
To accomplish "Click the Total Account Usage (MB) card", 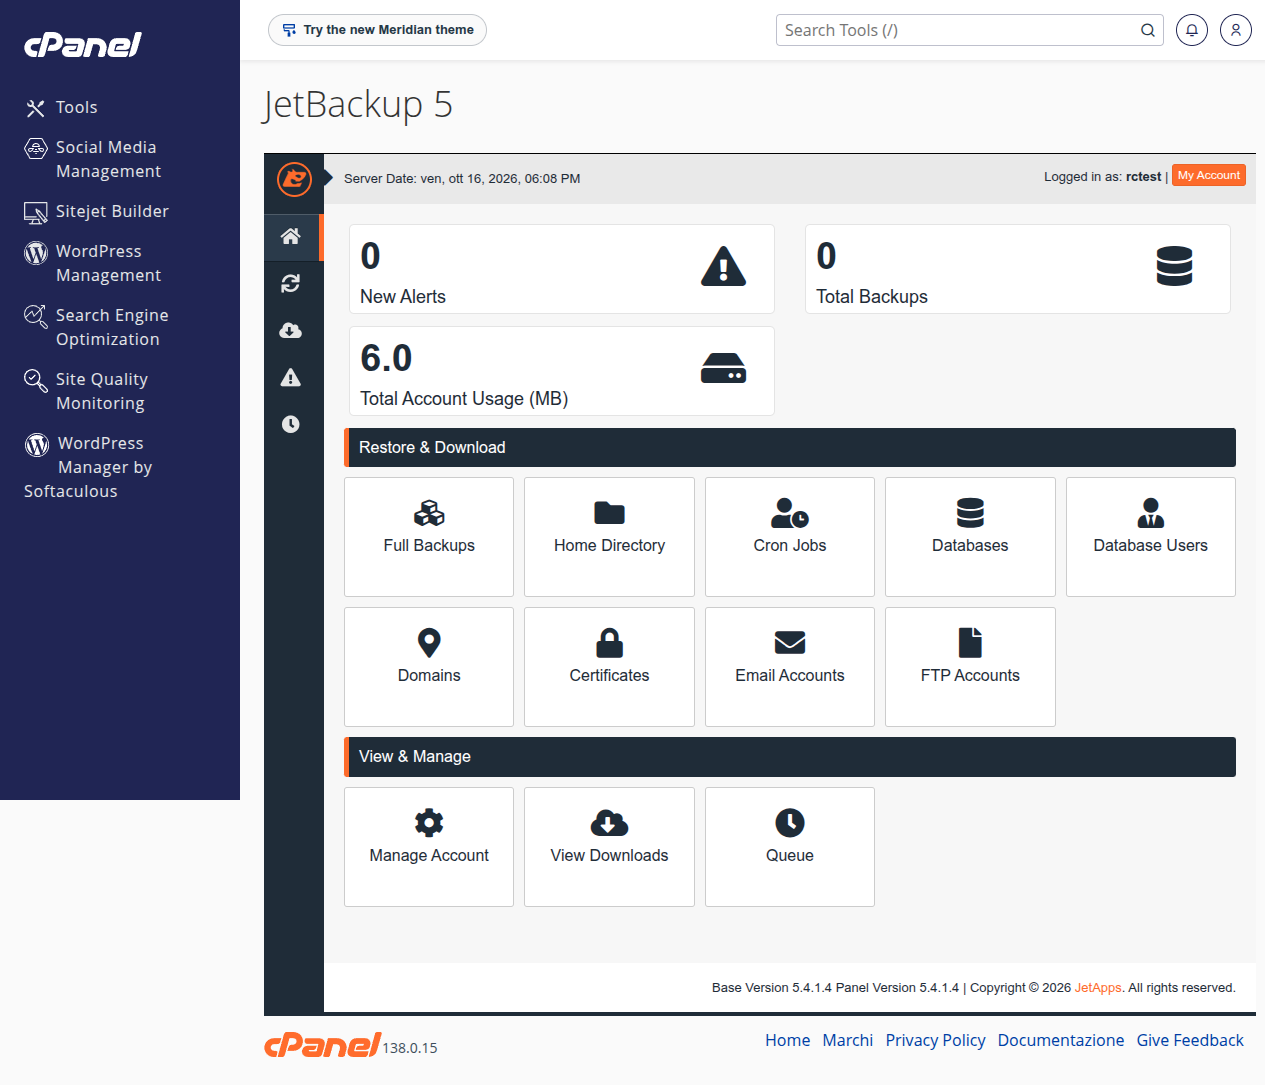I will (x=562, y=371).
